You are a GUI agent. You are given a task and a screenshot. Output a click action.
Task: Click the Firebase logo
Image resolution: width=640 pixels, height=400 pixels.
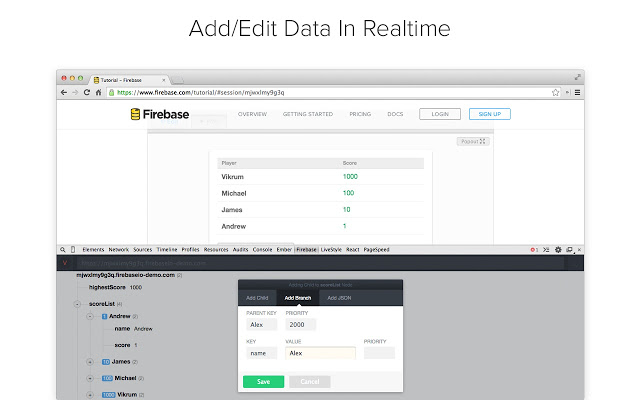tap(160, 114)
